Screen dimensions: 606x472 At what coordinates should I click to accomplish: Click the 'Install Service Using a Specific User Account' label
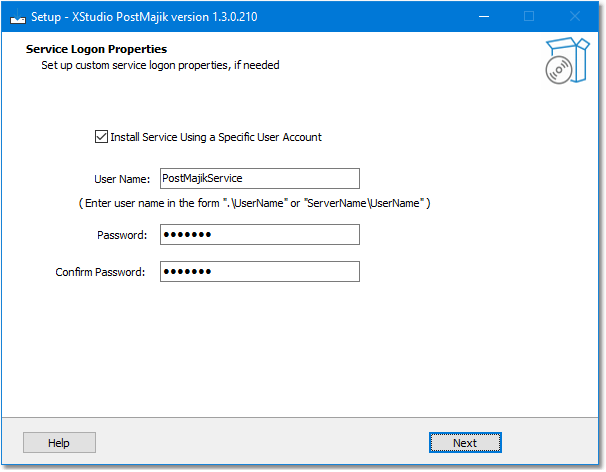216,137
